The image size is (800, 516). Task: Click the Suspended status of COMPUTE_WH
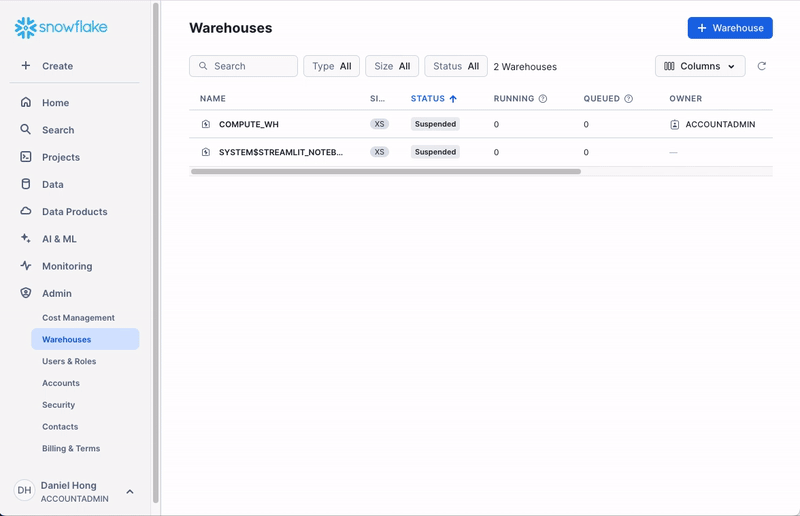435,124
